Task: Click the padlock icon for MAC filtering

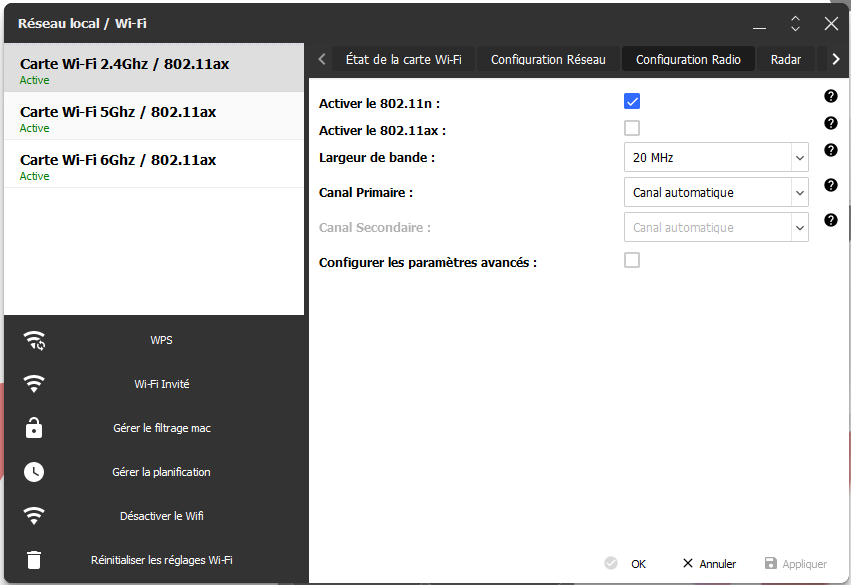Action: [x=34, y=428]
